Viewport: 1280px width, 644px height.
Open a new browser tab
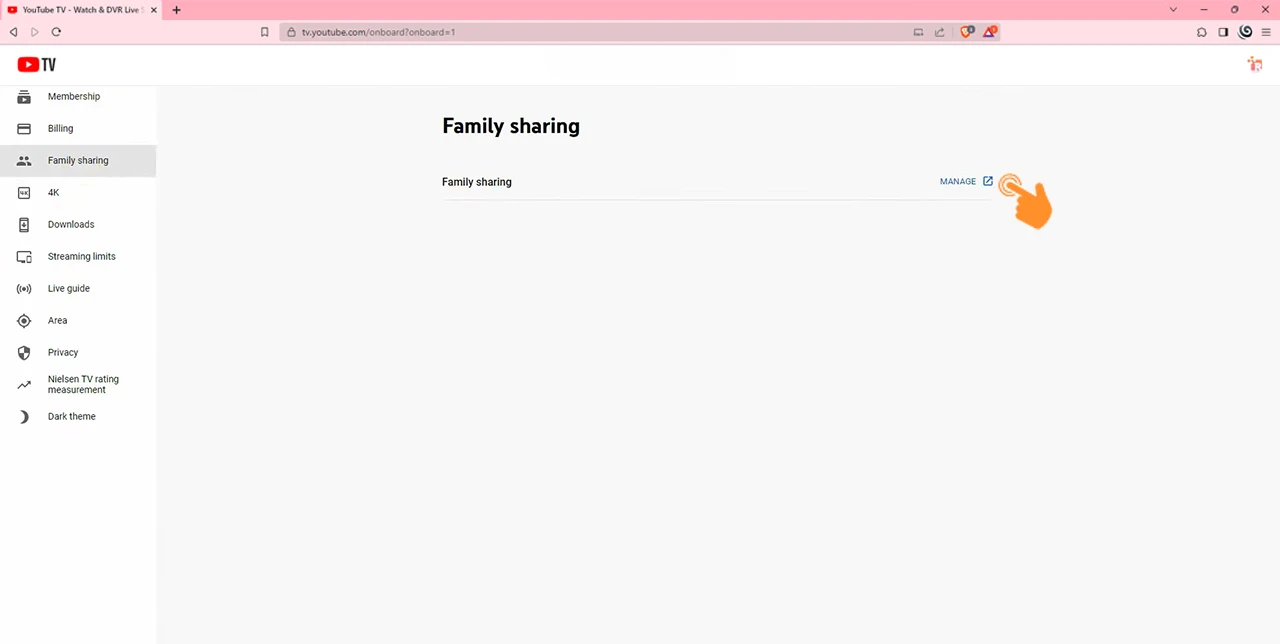(176, 9)
